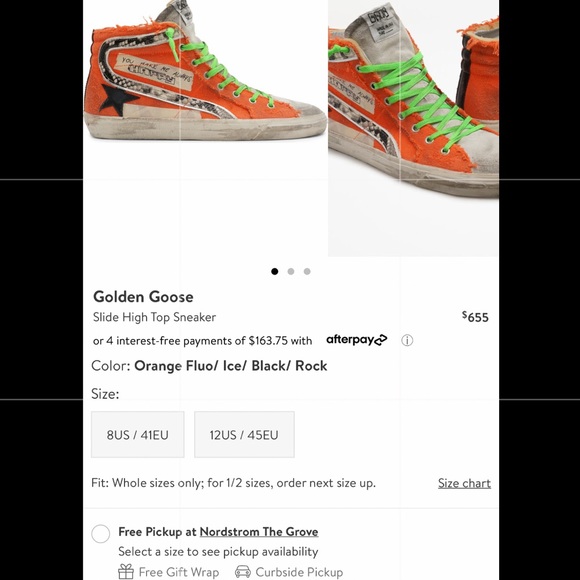Click the Afterpay logo
The image size is (580, 580).
[357, 339]
